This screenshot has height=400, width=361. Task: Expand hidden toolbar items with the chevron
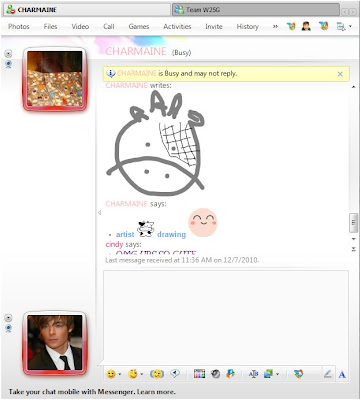point(275,27)
